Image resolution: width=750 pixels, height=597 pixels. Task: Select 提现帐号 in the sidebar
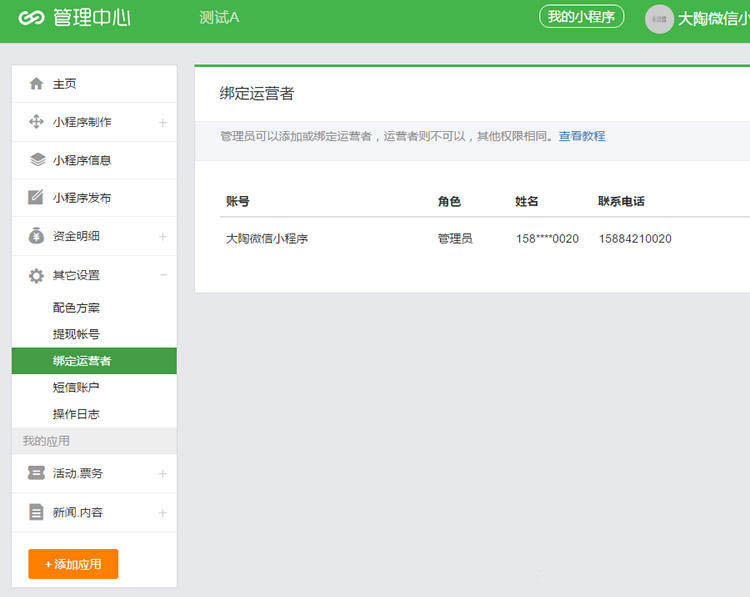(76, 334)
